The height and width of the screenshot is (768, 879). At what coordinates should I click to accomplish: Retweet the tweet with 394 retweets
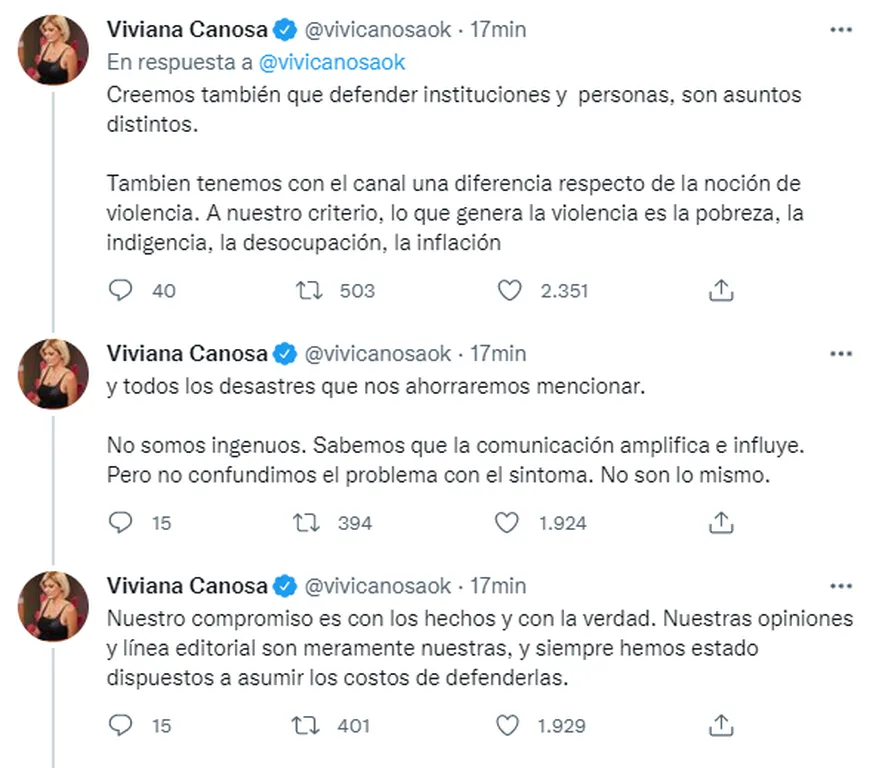click(312, 523)
